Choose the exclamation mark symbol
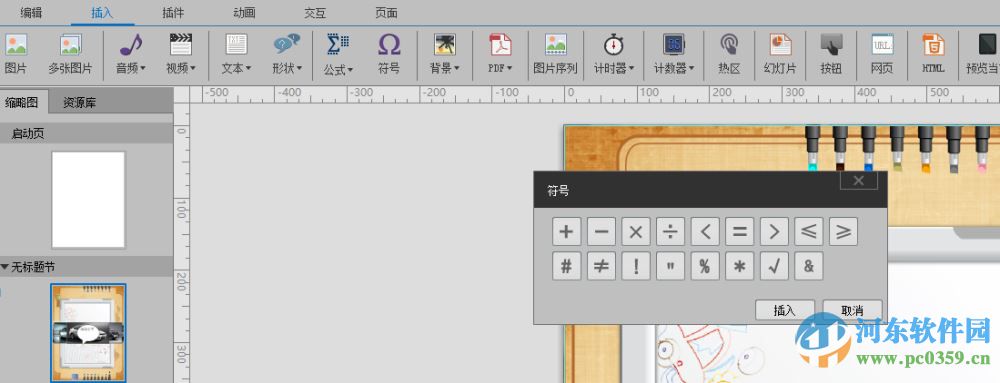 click(x=636, y=266)
